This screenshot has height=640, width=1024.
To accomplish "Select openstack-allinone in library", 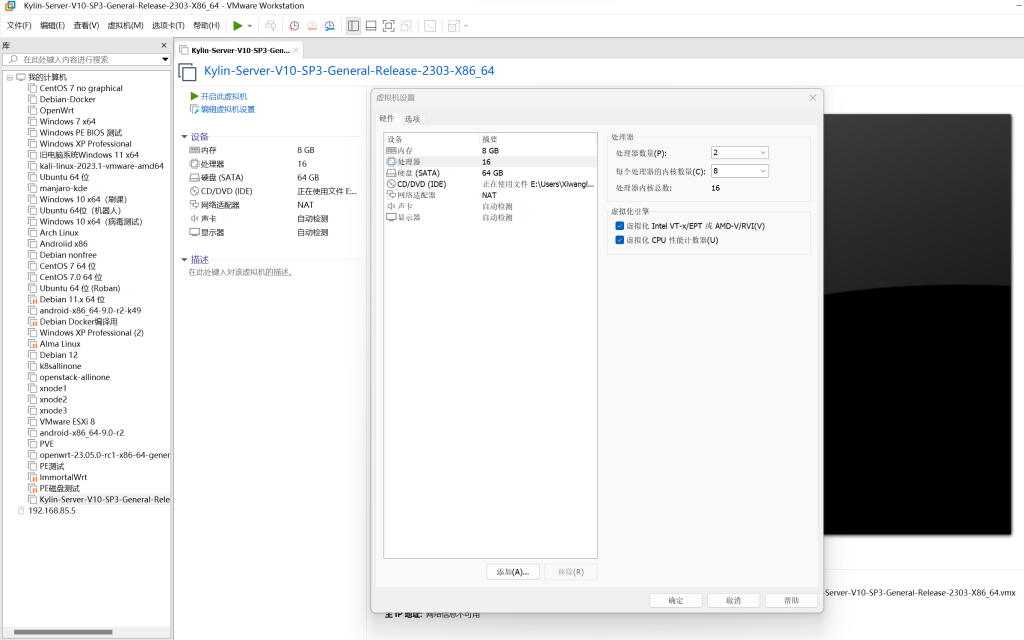I will click(74, 377).
